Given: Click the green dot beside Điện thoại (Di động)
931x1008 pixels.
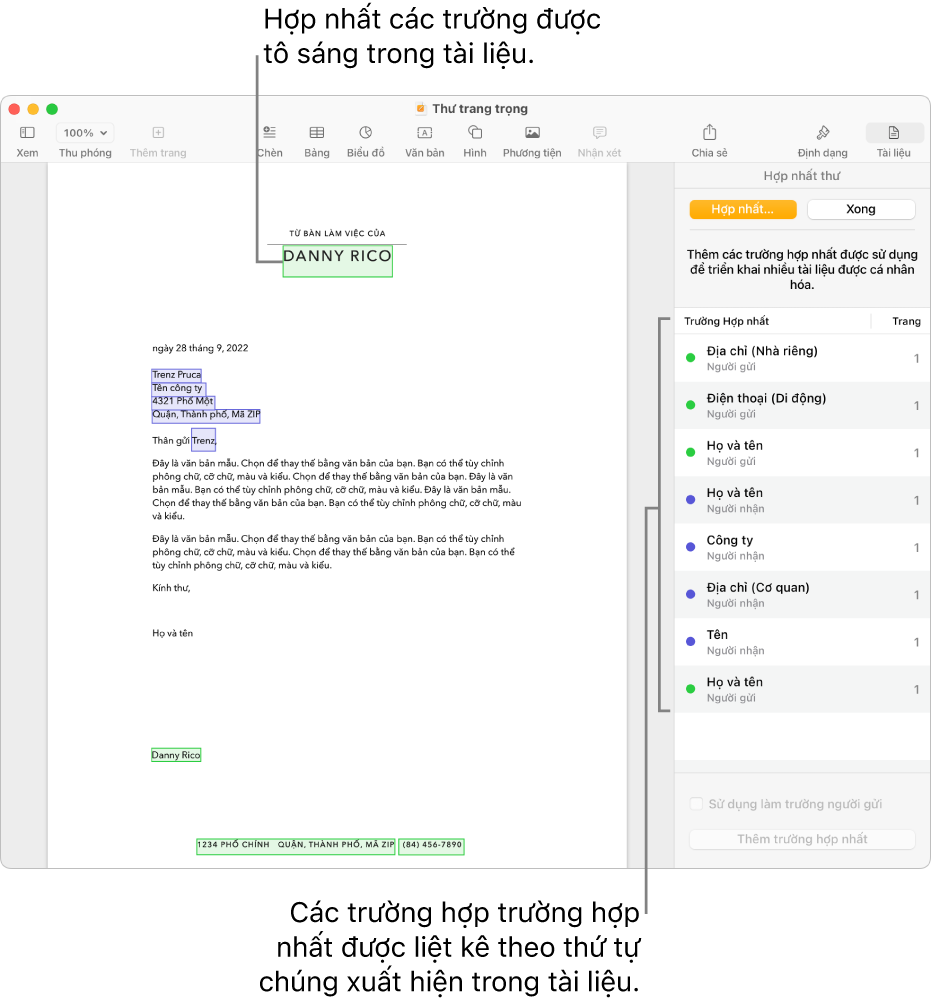Looking at the screenshot, I should point(691,405).
